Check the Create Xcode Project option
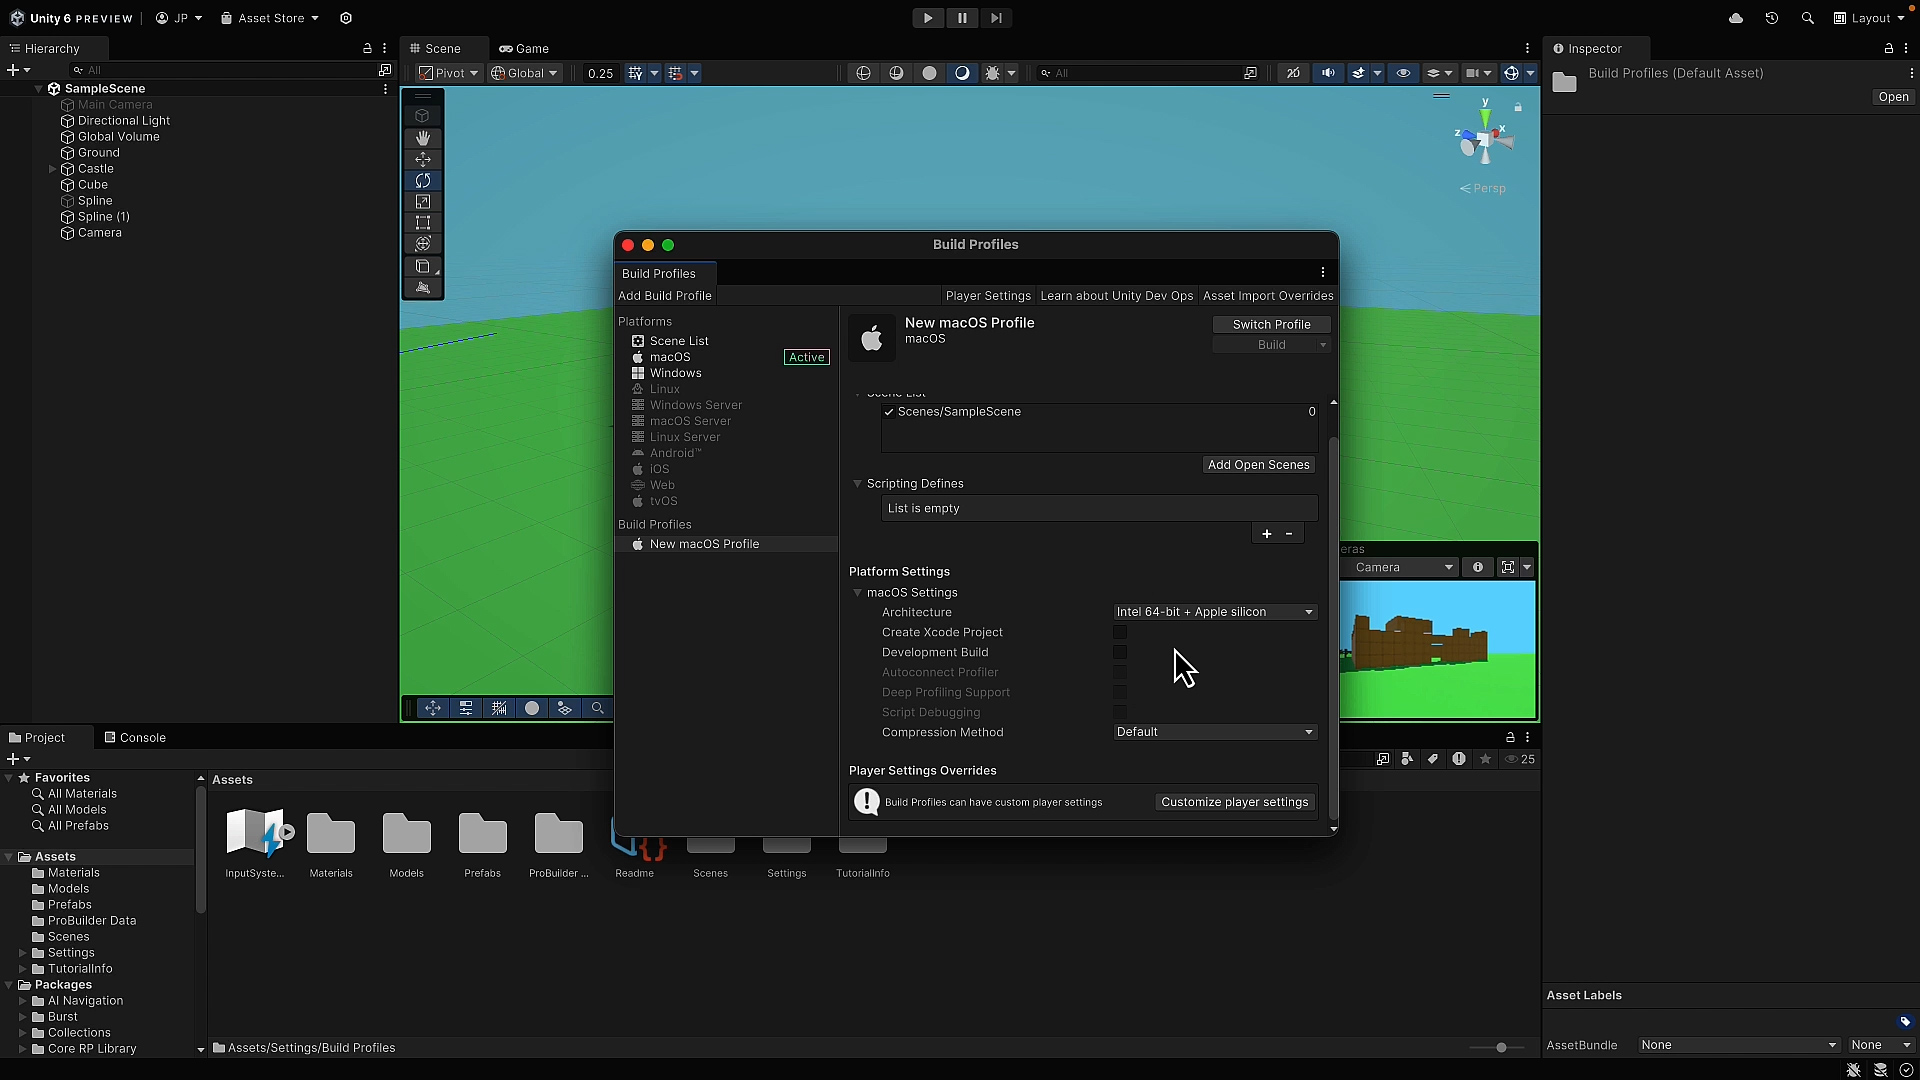 (x=1120, y=632)
